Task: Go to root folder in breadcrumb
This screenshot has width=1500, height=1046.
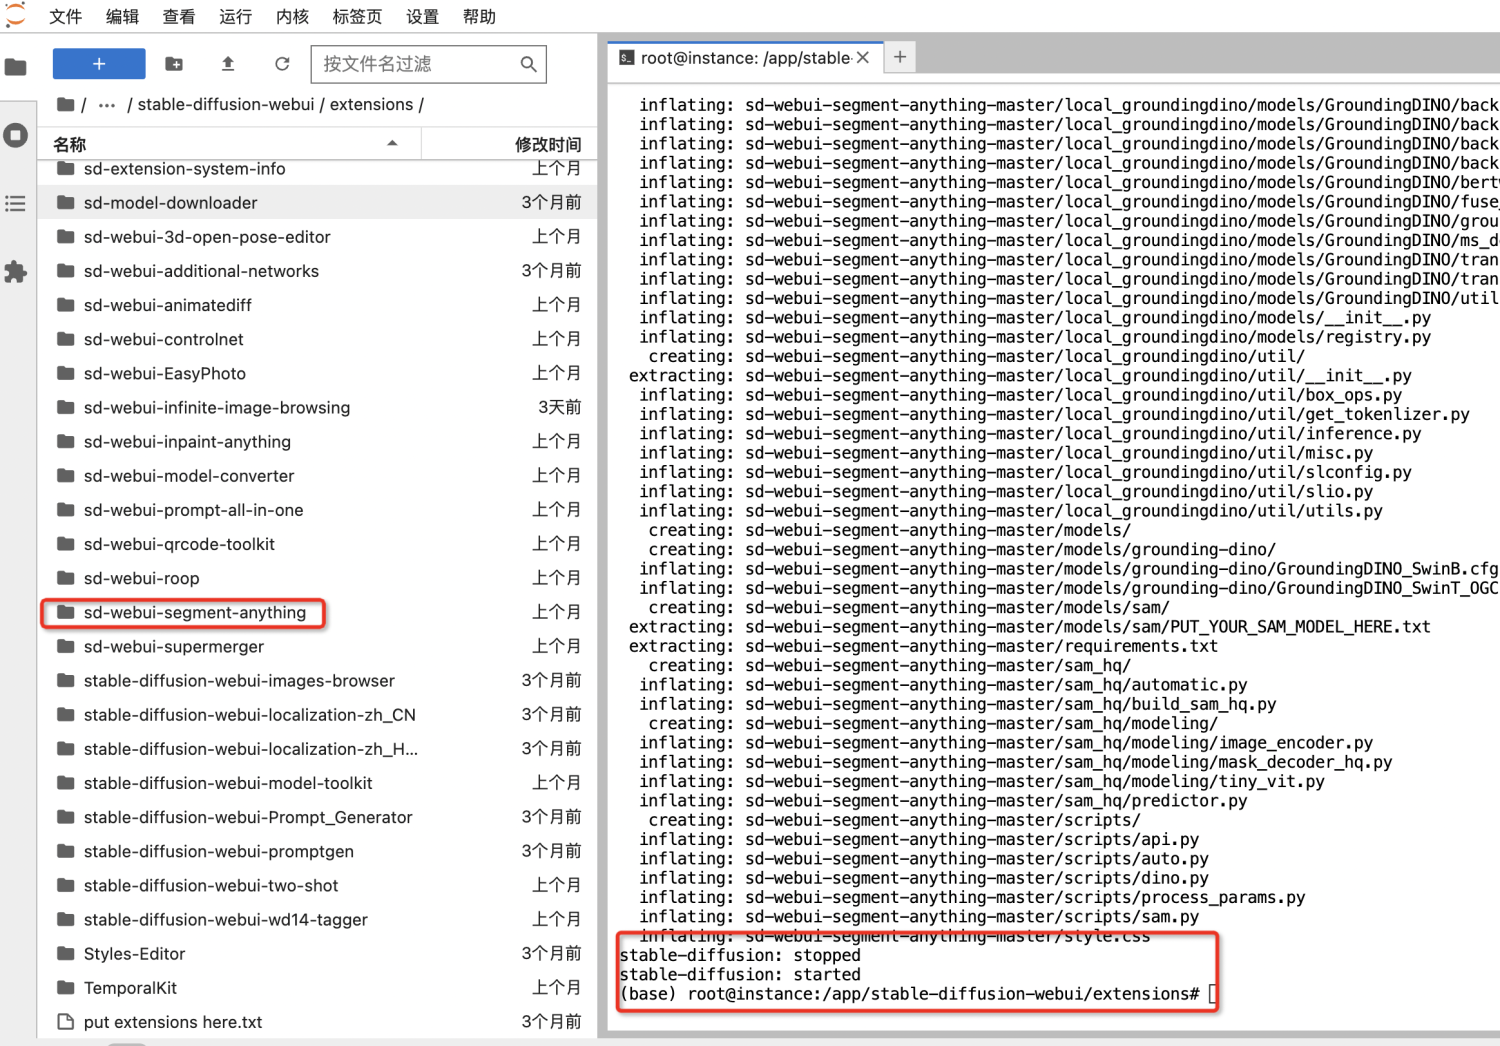Action: tap(66, 104)
